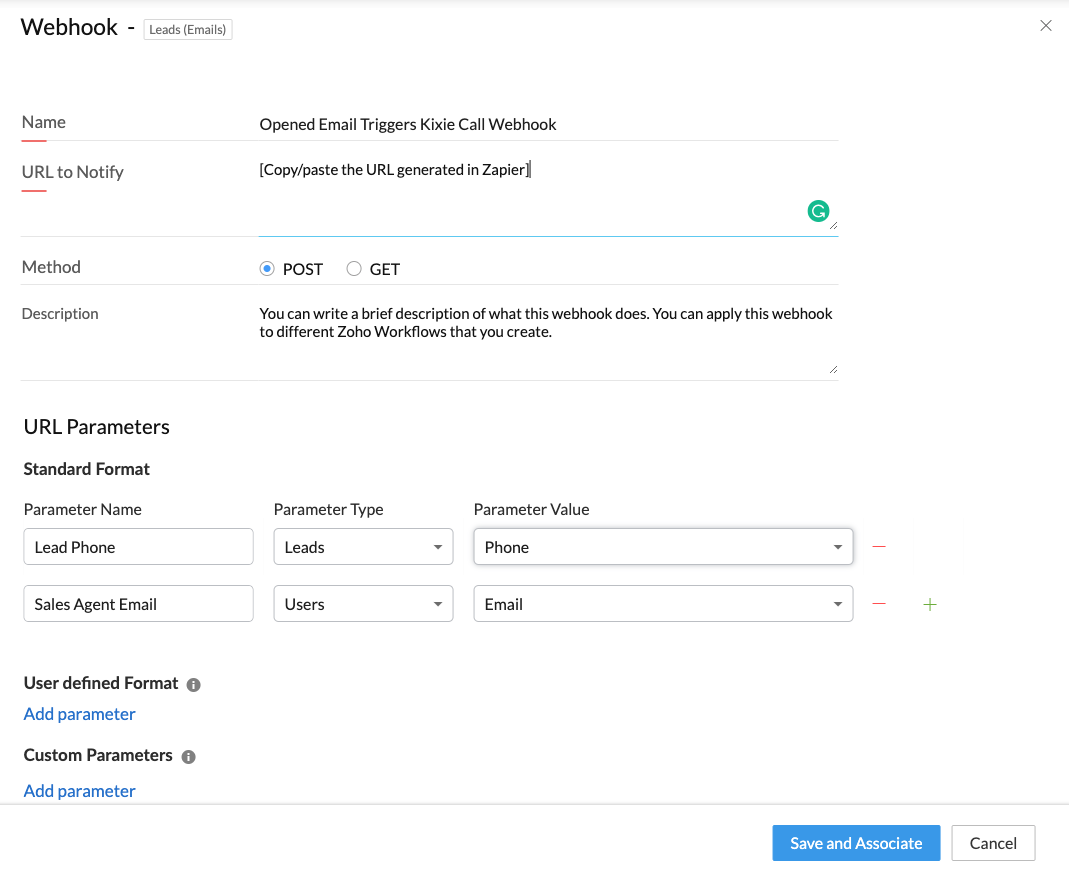
Task: Open the Phone parameter value dropdown
Action: pyautogui.click(x=663, y=547)
